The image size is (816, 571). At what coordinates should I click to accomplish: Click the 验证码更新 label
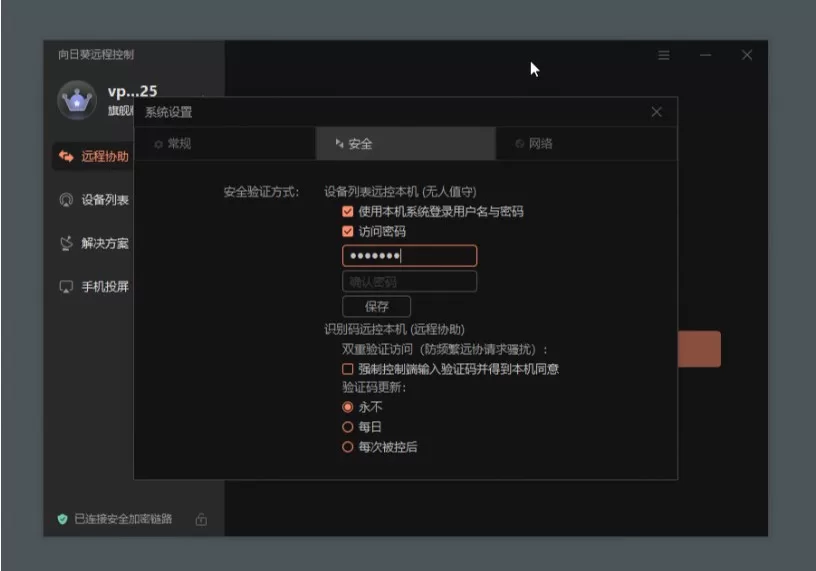pyautogui.click(x=374, y=388)
